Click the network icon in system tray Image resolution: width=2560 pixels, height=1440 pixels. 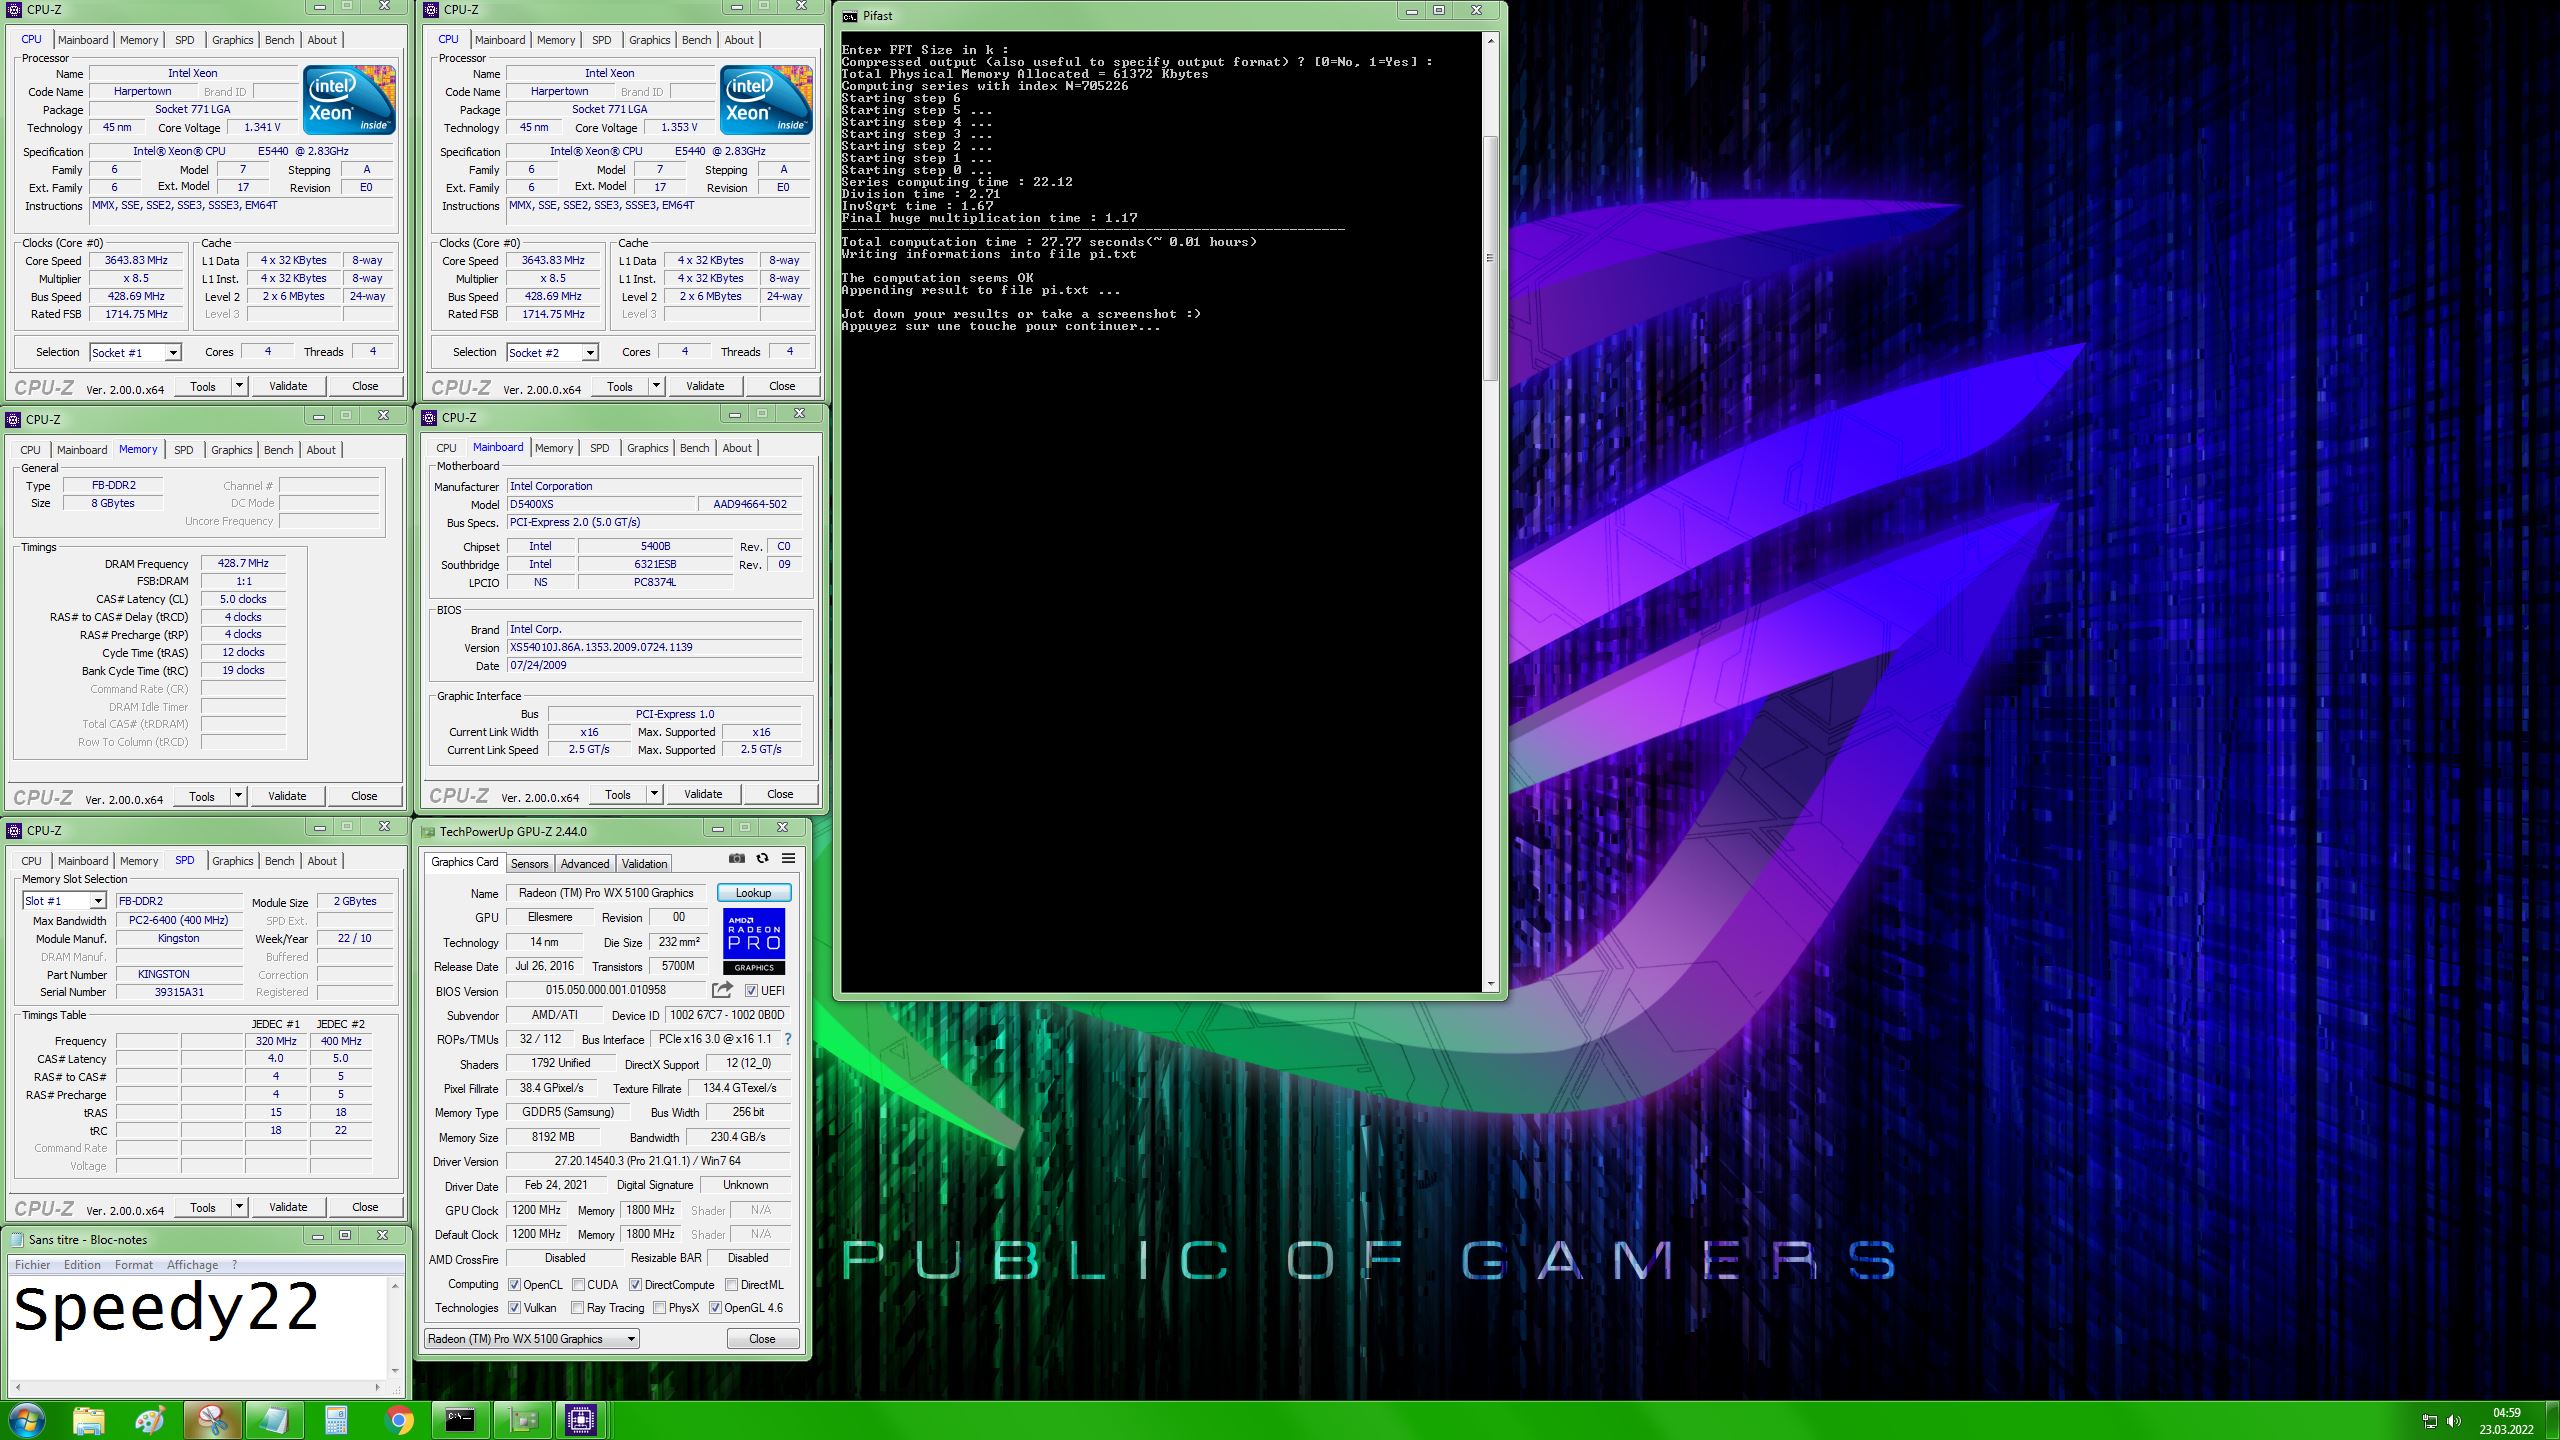click(x=2430, y=1421)
